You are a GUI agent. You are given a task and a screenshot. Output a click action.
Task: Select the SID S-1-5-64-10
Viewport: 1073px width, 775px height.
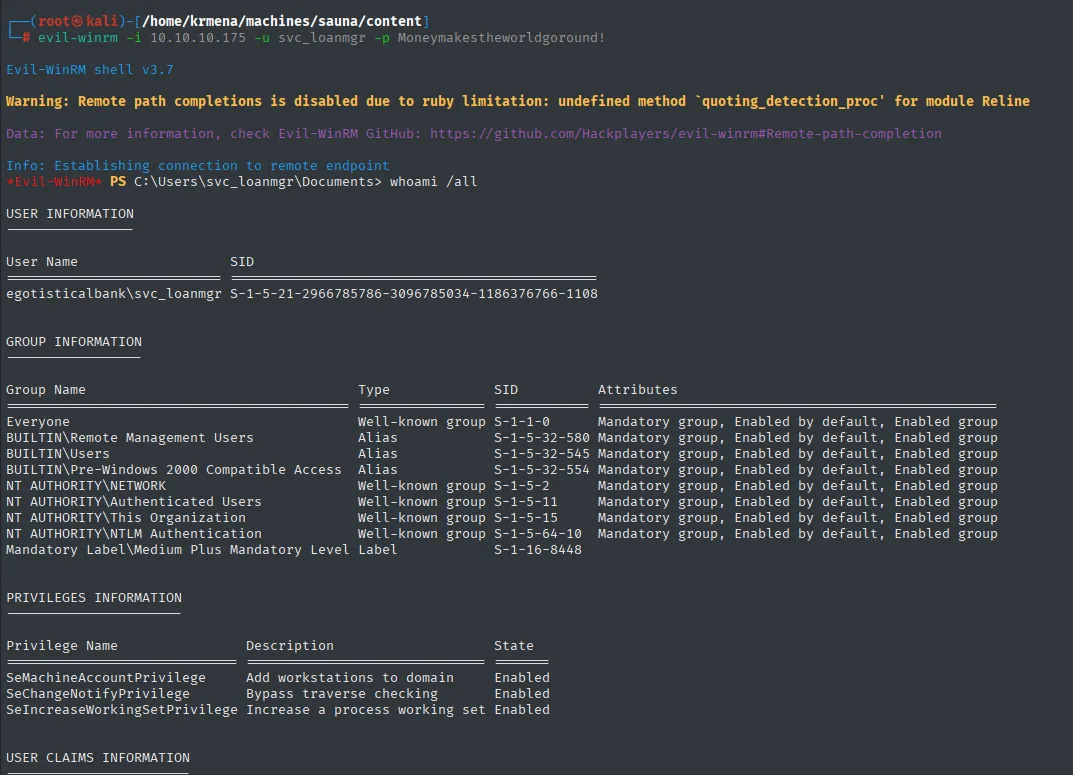[x=538, y=534]
